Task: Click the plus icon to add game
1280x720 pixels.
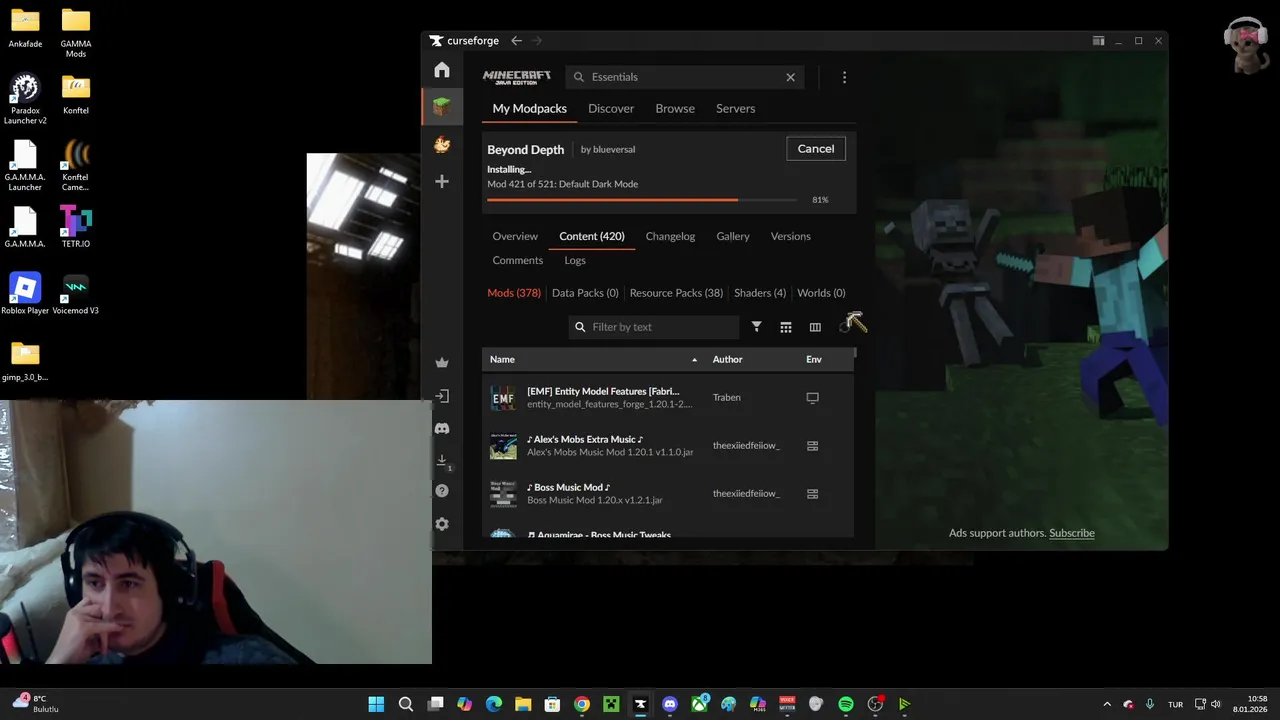Action: point(442,181)
